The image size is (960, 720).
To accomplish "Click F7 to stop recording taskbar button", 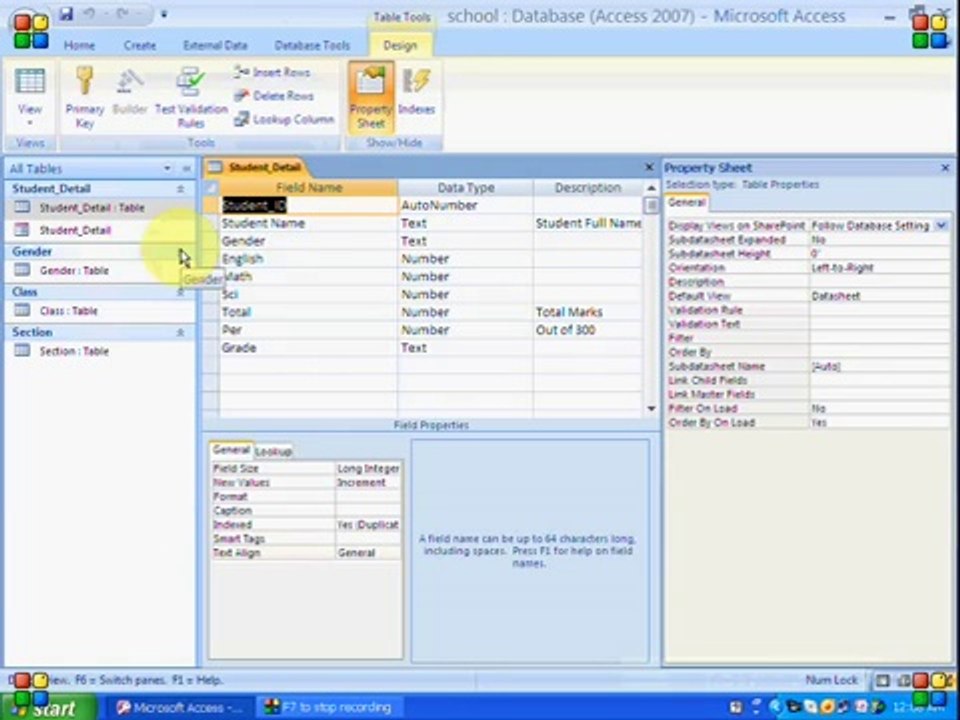I will [329, 708].
